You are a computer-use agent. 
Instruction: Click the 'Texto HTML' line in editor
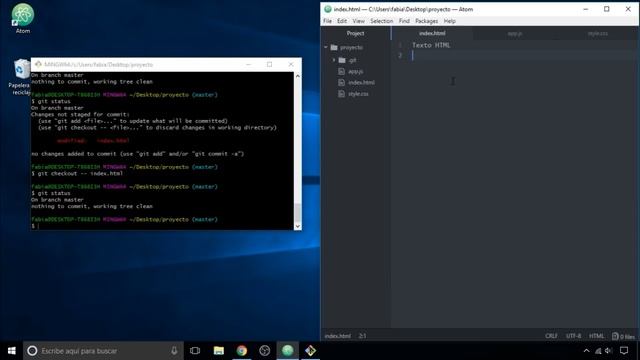pyautogui.click(x=431, y=45)
